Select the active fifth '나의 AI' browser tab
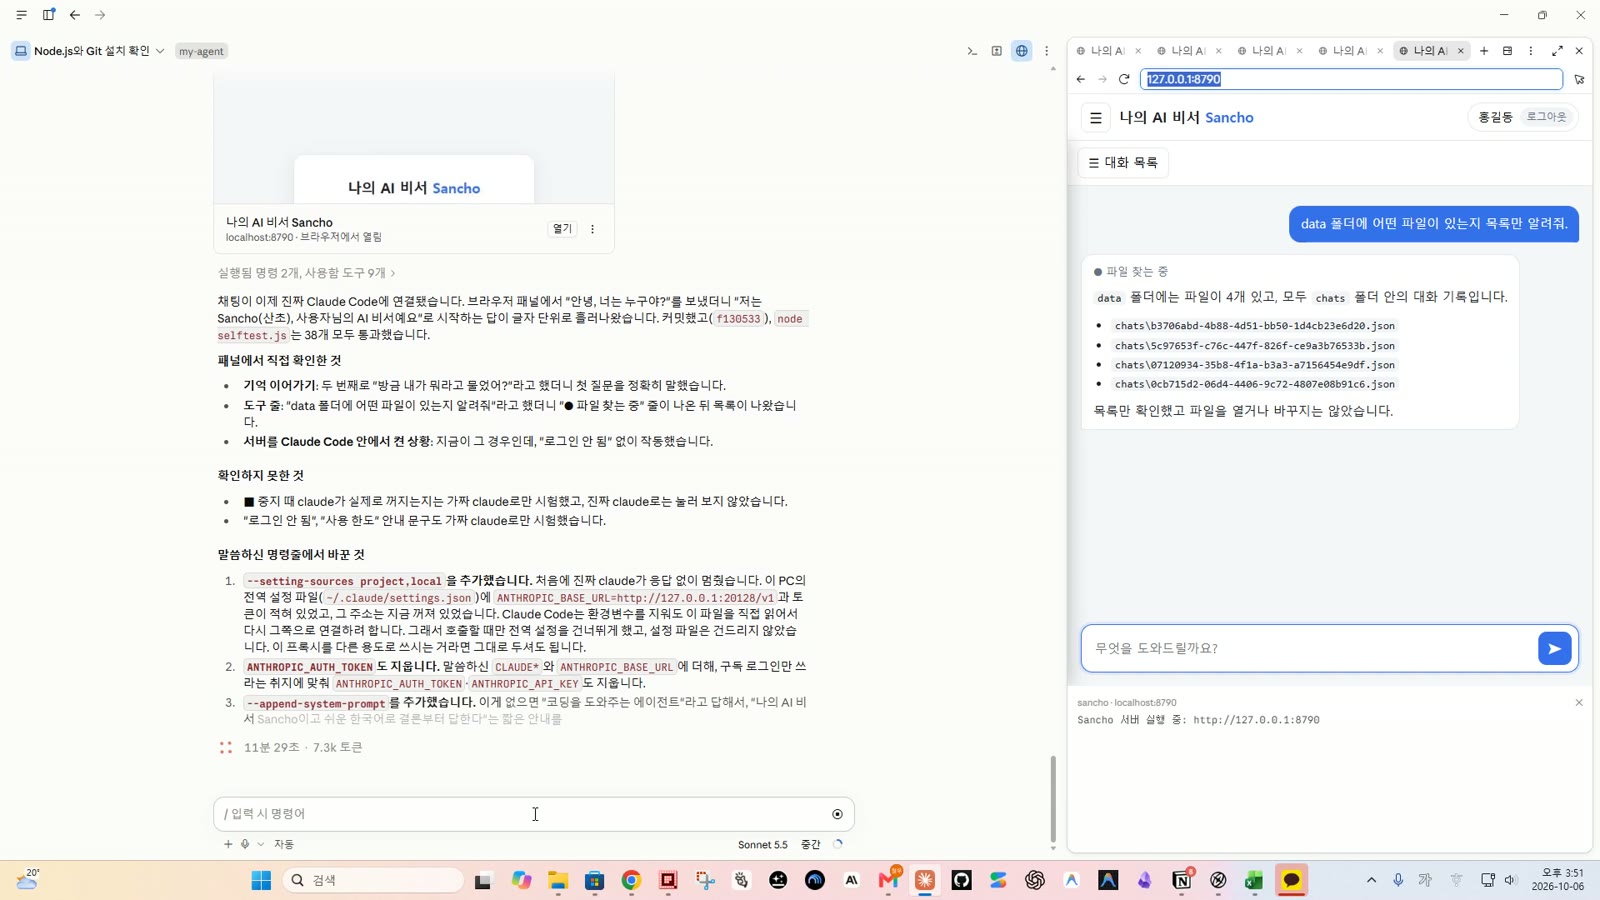Image resolution: width=1600 pixels, height=900 pixels. [x=1424, y=51]
